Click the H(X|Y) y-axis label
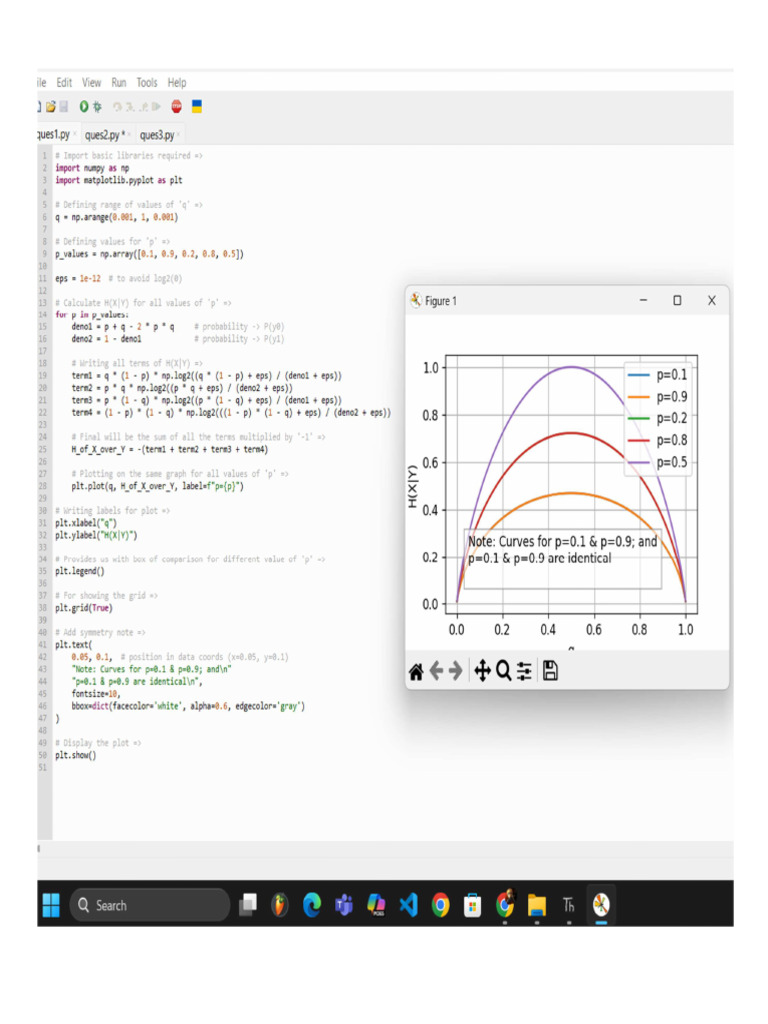The width and height of the screenshot is (768, 1024). 412,487
